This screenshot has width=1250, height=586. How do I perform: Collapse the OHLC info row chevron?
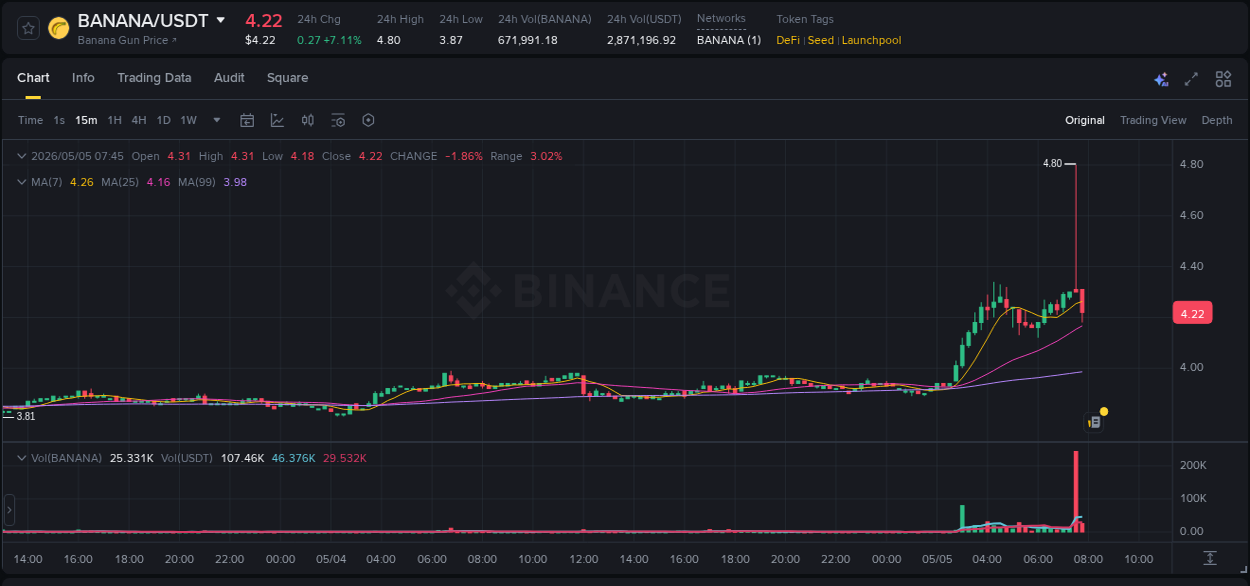click(22, 156)
